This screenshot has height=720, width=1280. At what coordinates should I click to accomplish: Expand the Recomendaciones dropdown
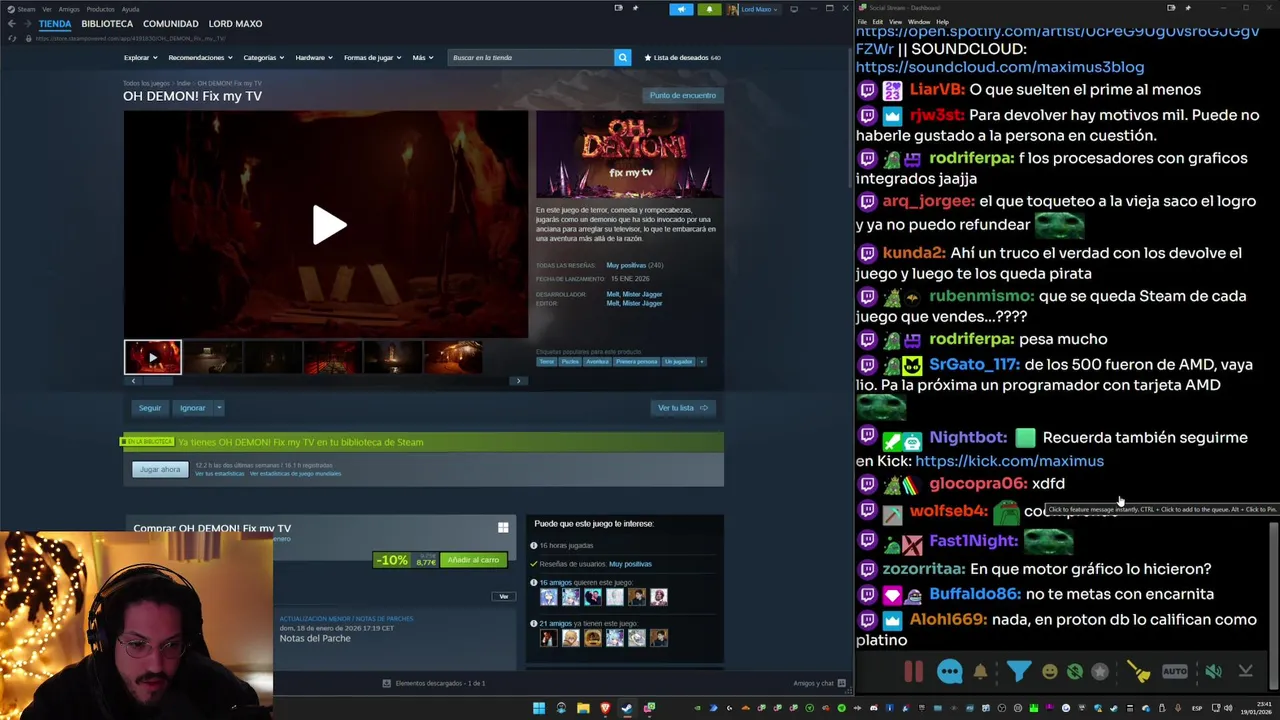(200, 58)
